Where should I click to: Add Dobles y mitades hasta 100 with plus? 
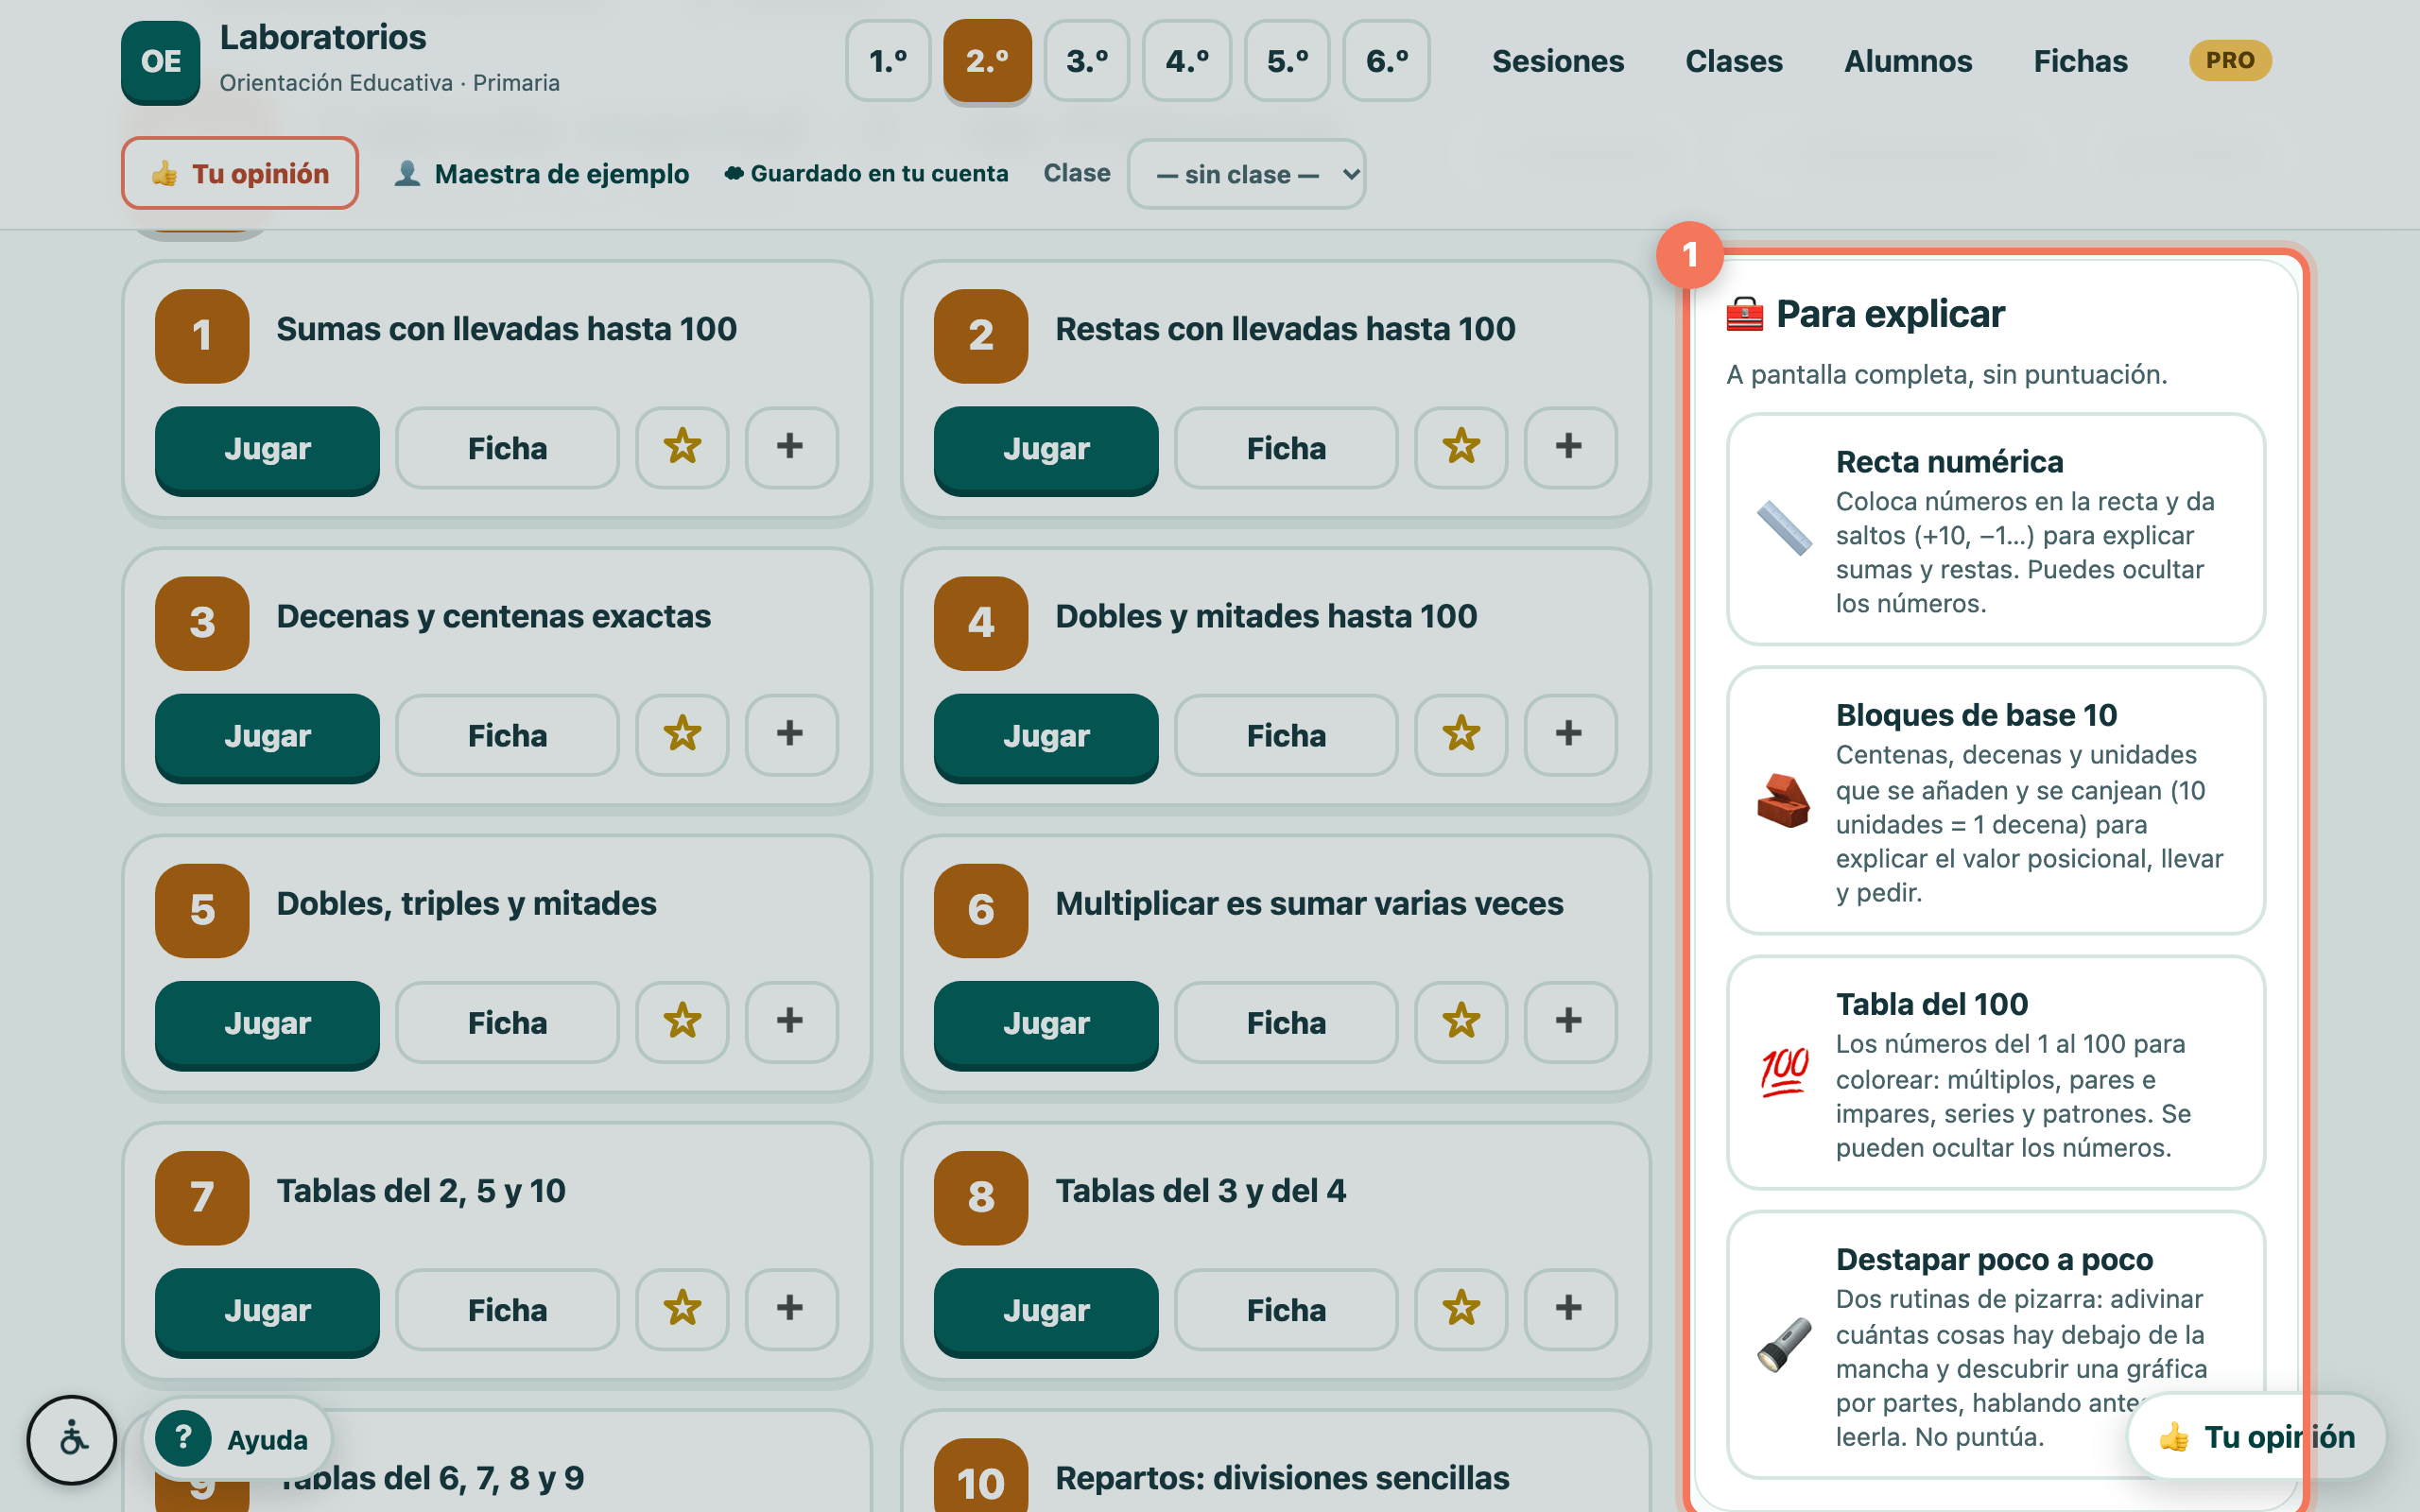click(x=1570, y=735)
